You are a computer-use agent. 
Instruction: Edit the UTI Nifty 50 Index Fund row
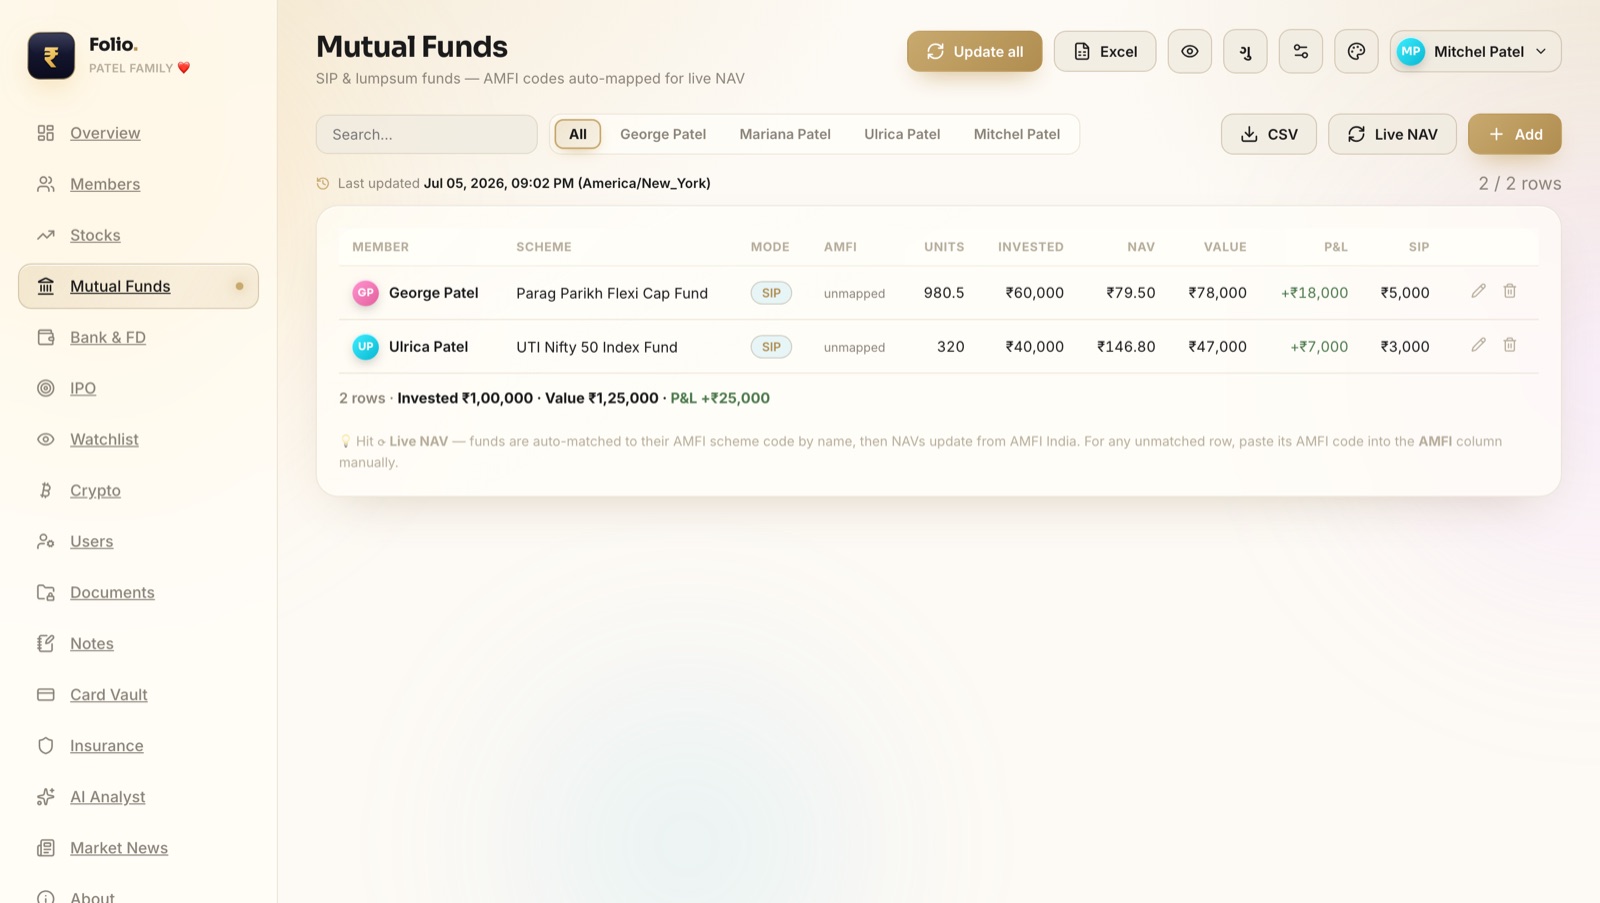pos(1478,345)
